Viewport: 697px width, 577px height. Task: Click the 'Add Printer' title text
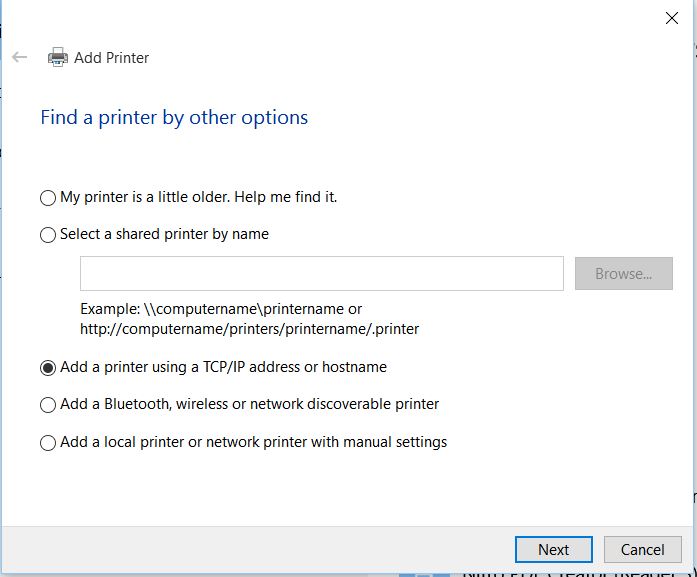point(111,58)
